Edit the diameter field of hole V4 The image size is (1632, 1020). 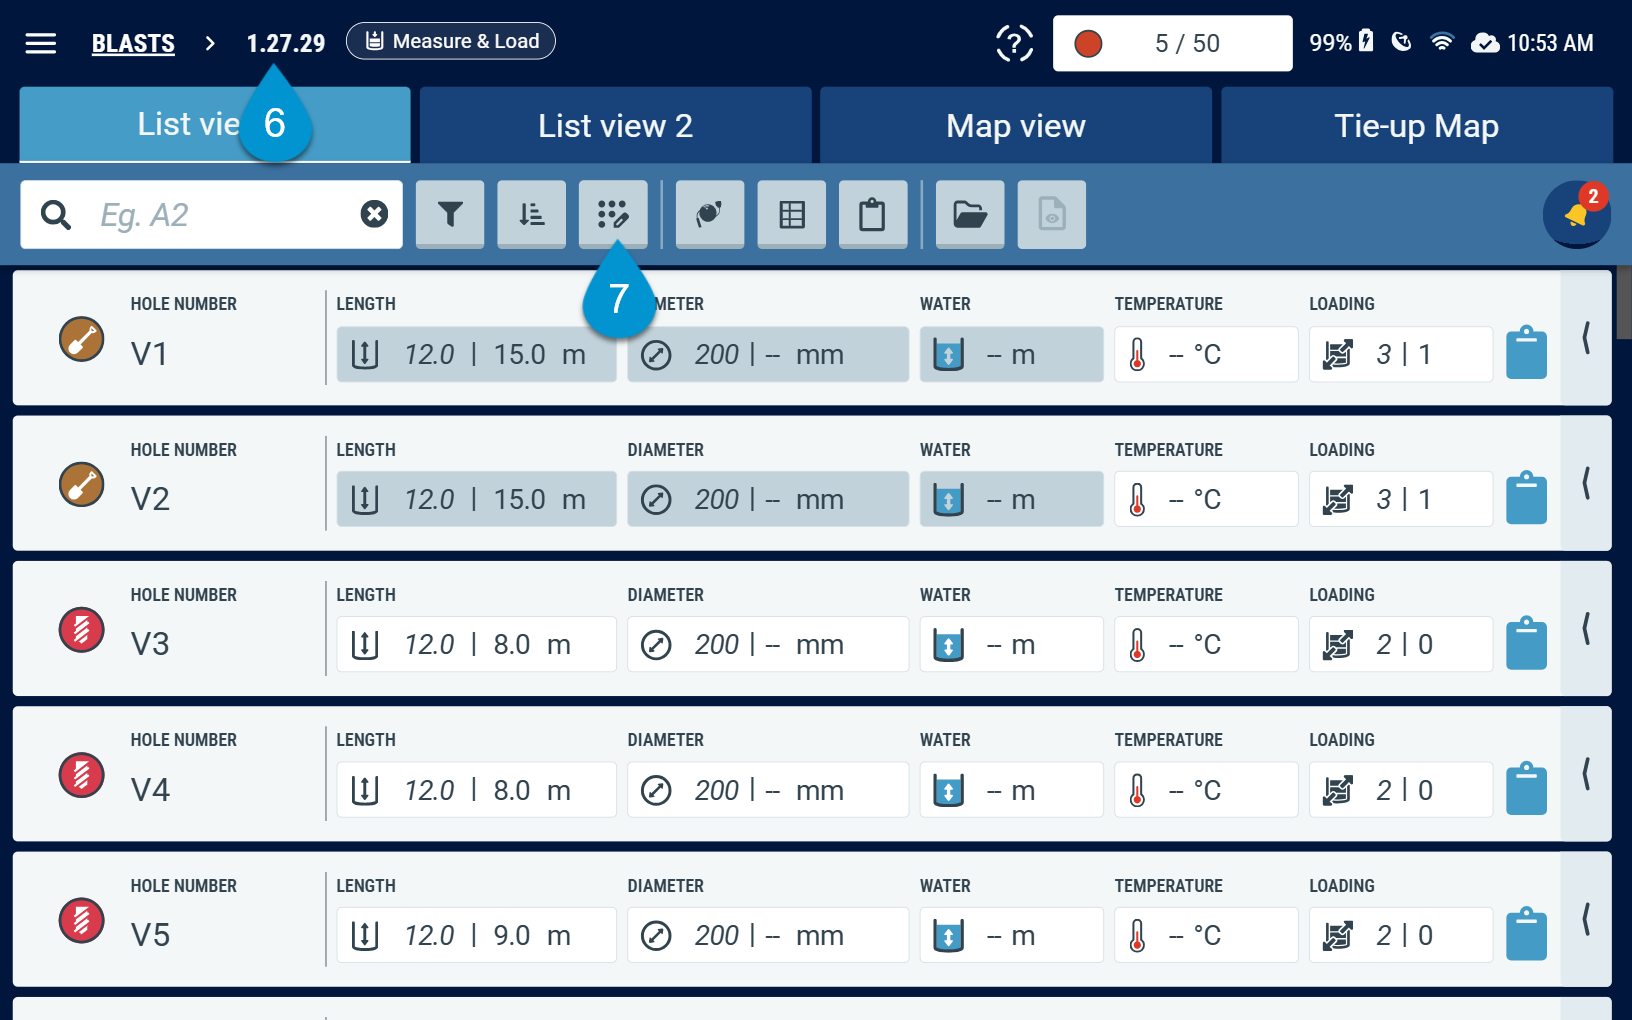point(768,790)
